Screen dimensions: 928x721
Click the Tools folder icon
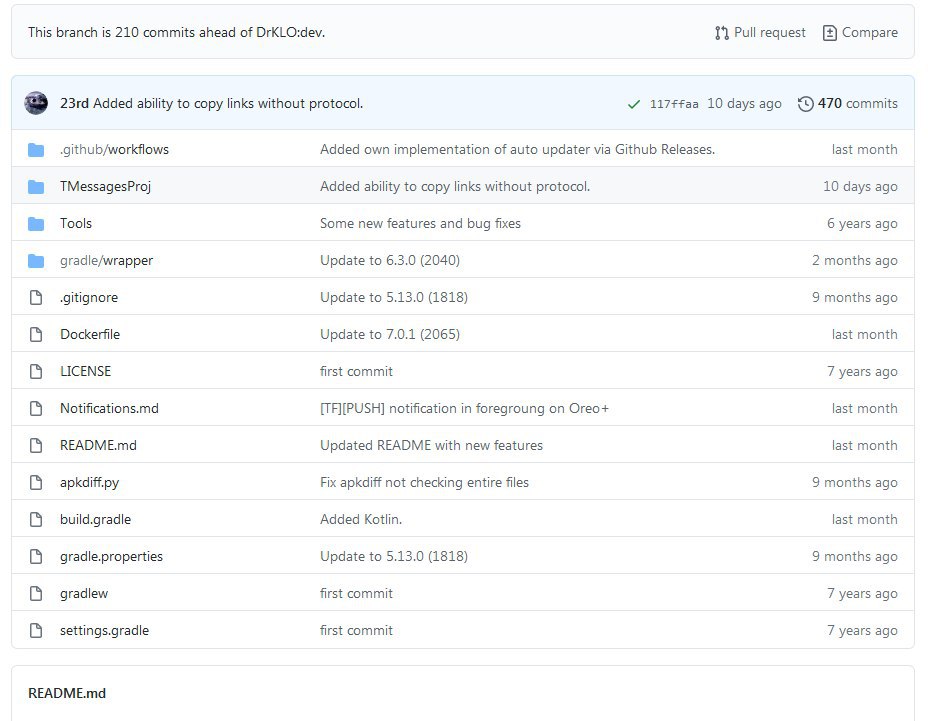pyautogui.click(x=37, y=224)
